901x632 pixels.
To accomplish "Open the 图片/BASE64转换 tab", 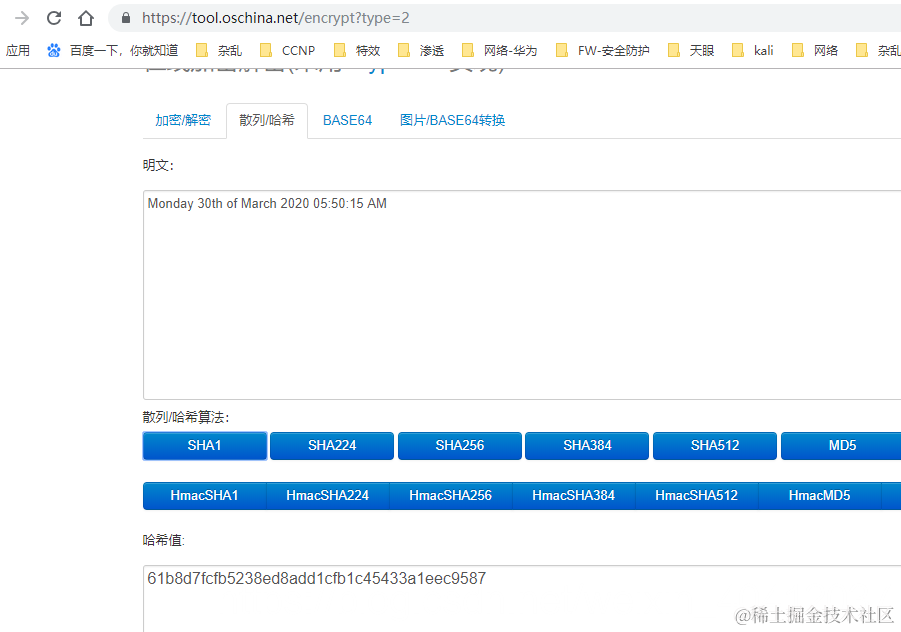I will pos(452,120).
